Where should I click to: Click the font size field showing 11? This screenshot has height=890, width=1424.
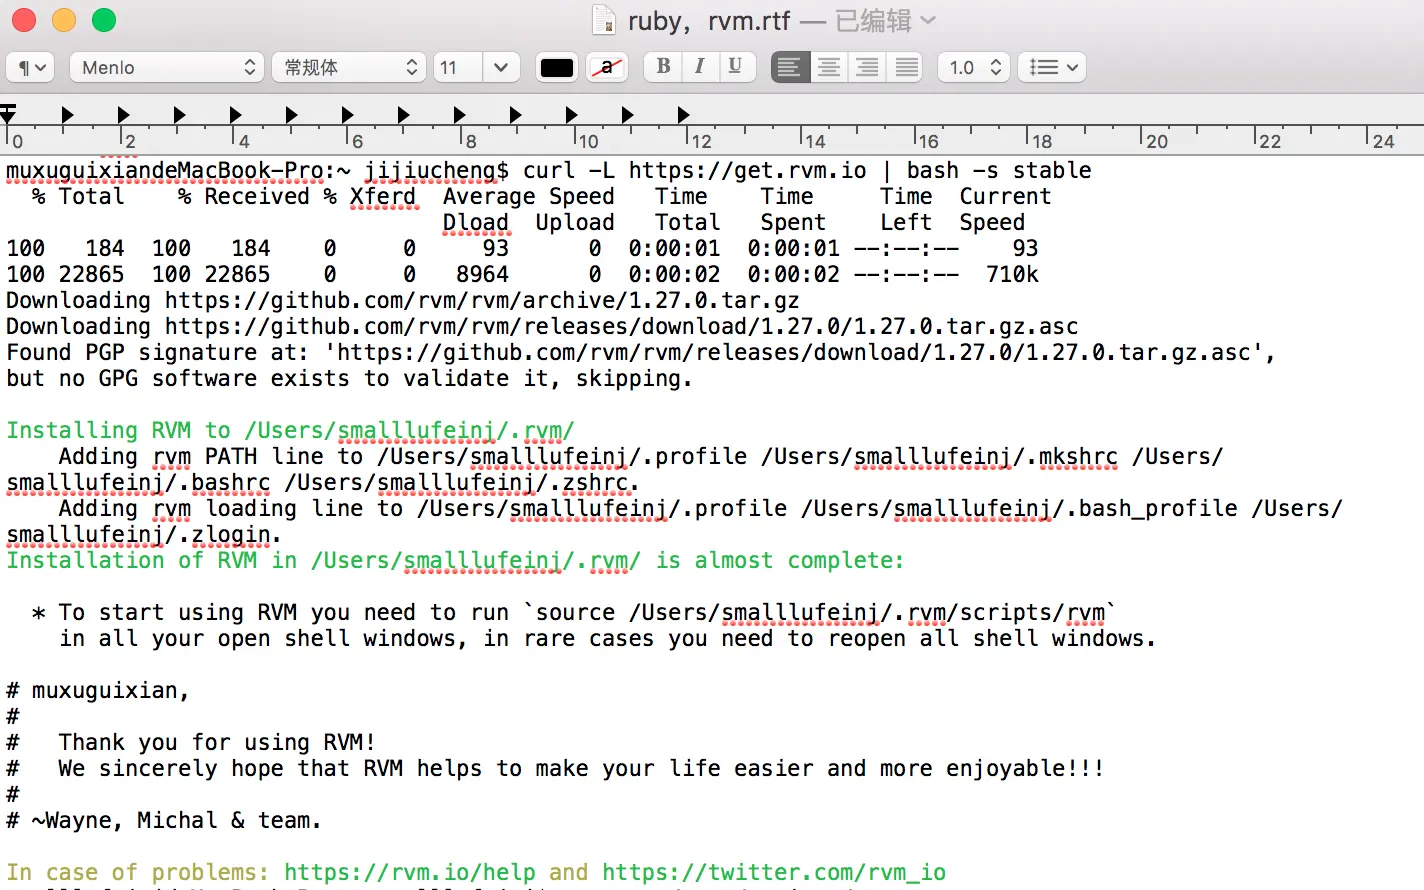458,67
